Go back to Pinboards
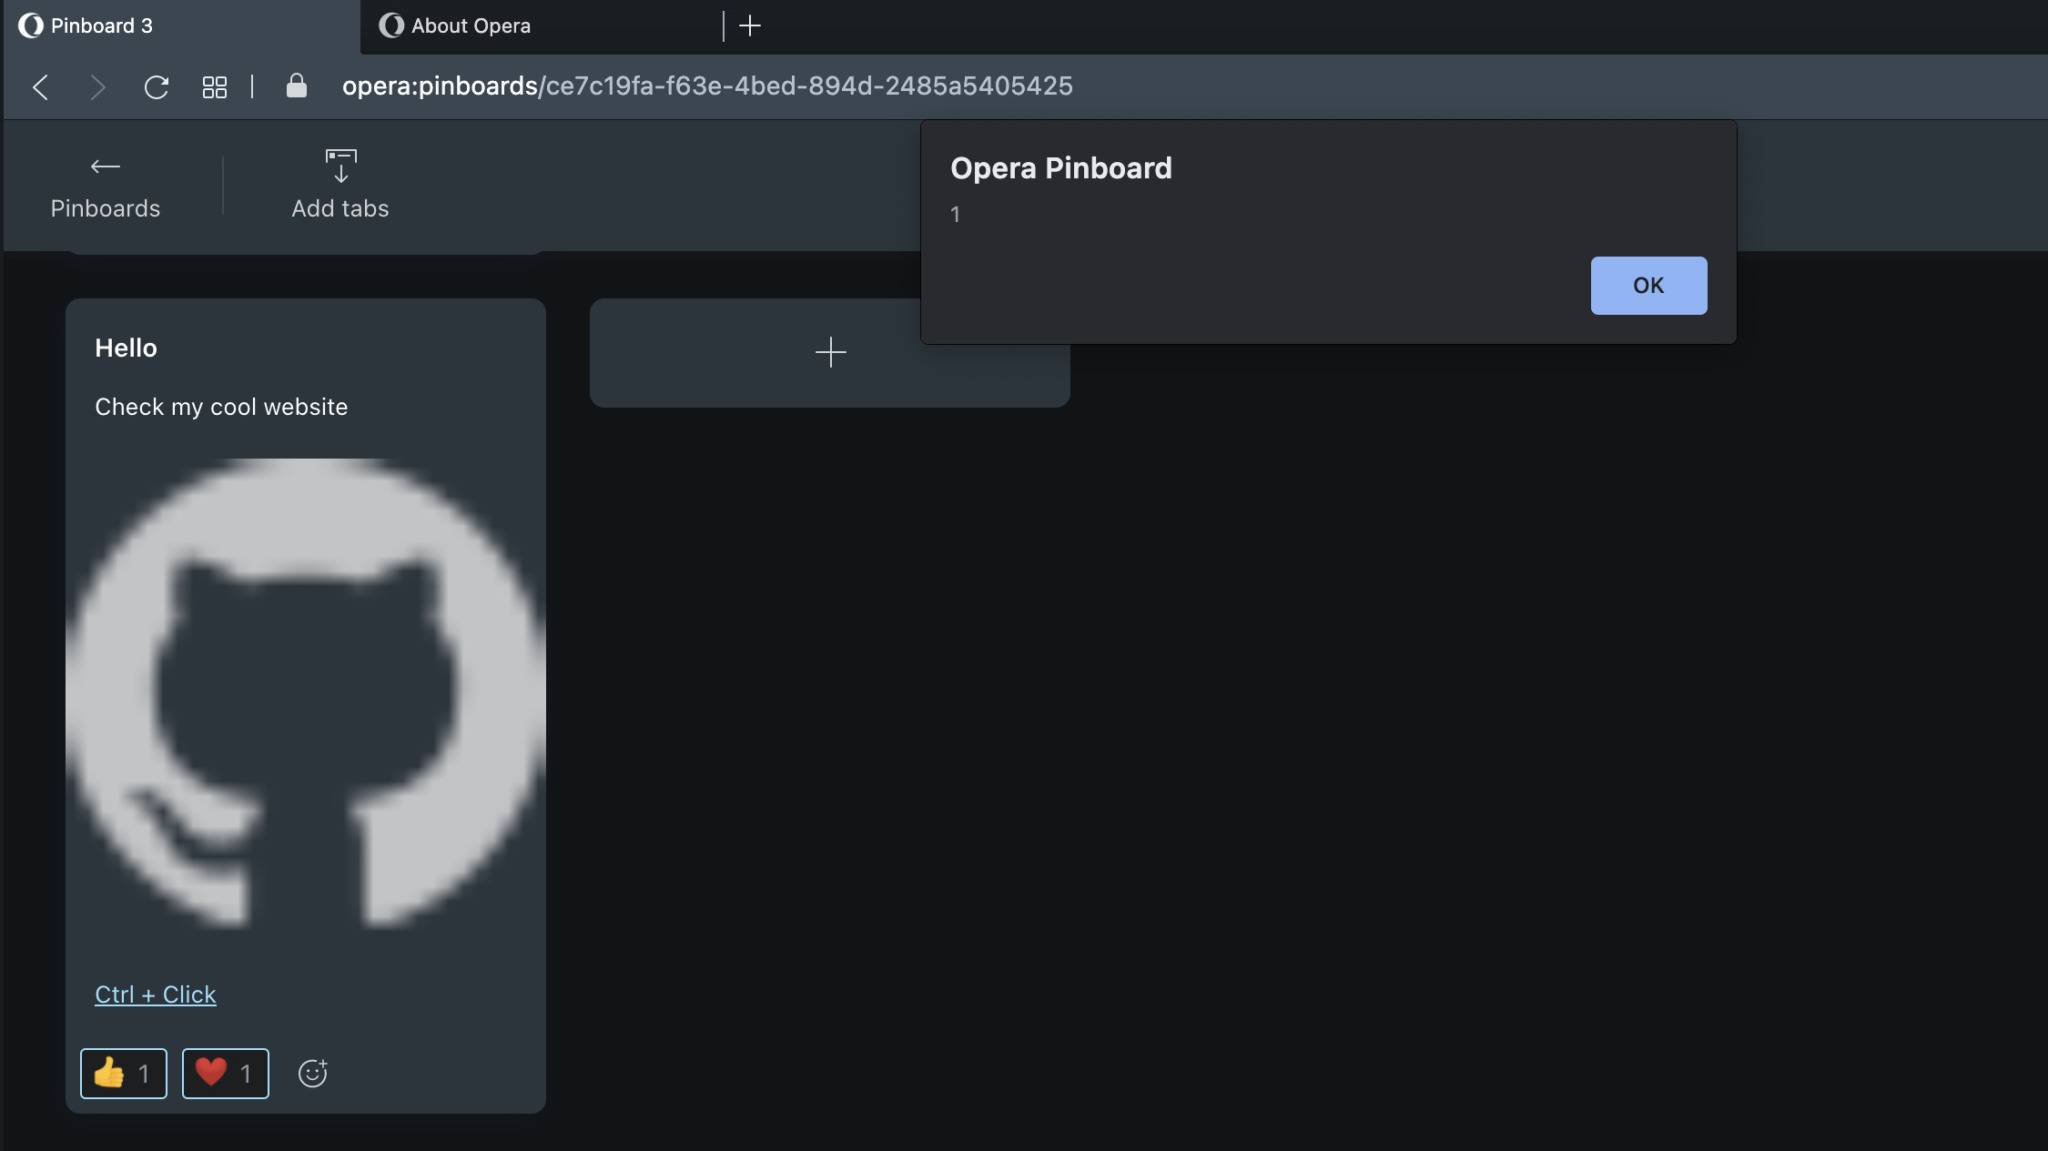The width and height of the screenshot is (2048, 1151). click(105, 186)
